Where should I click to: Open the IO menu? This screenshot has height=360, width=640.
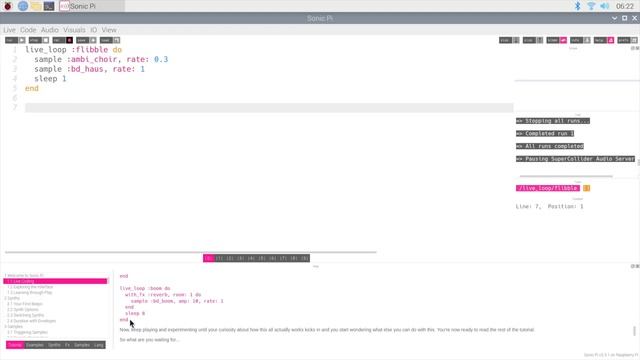93,30
